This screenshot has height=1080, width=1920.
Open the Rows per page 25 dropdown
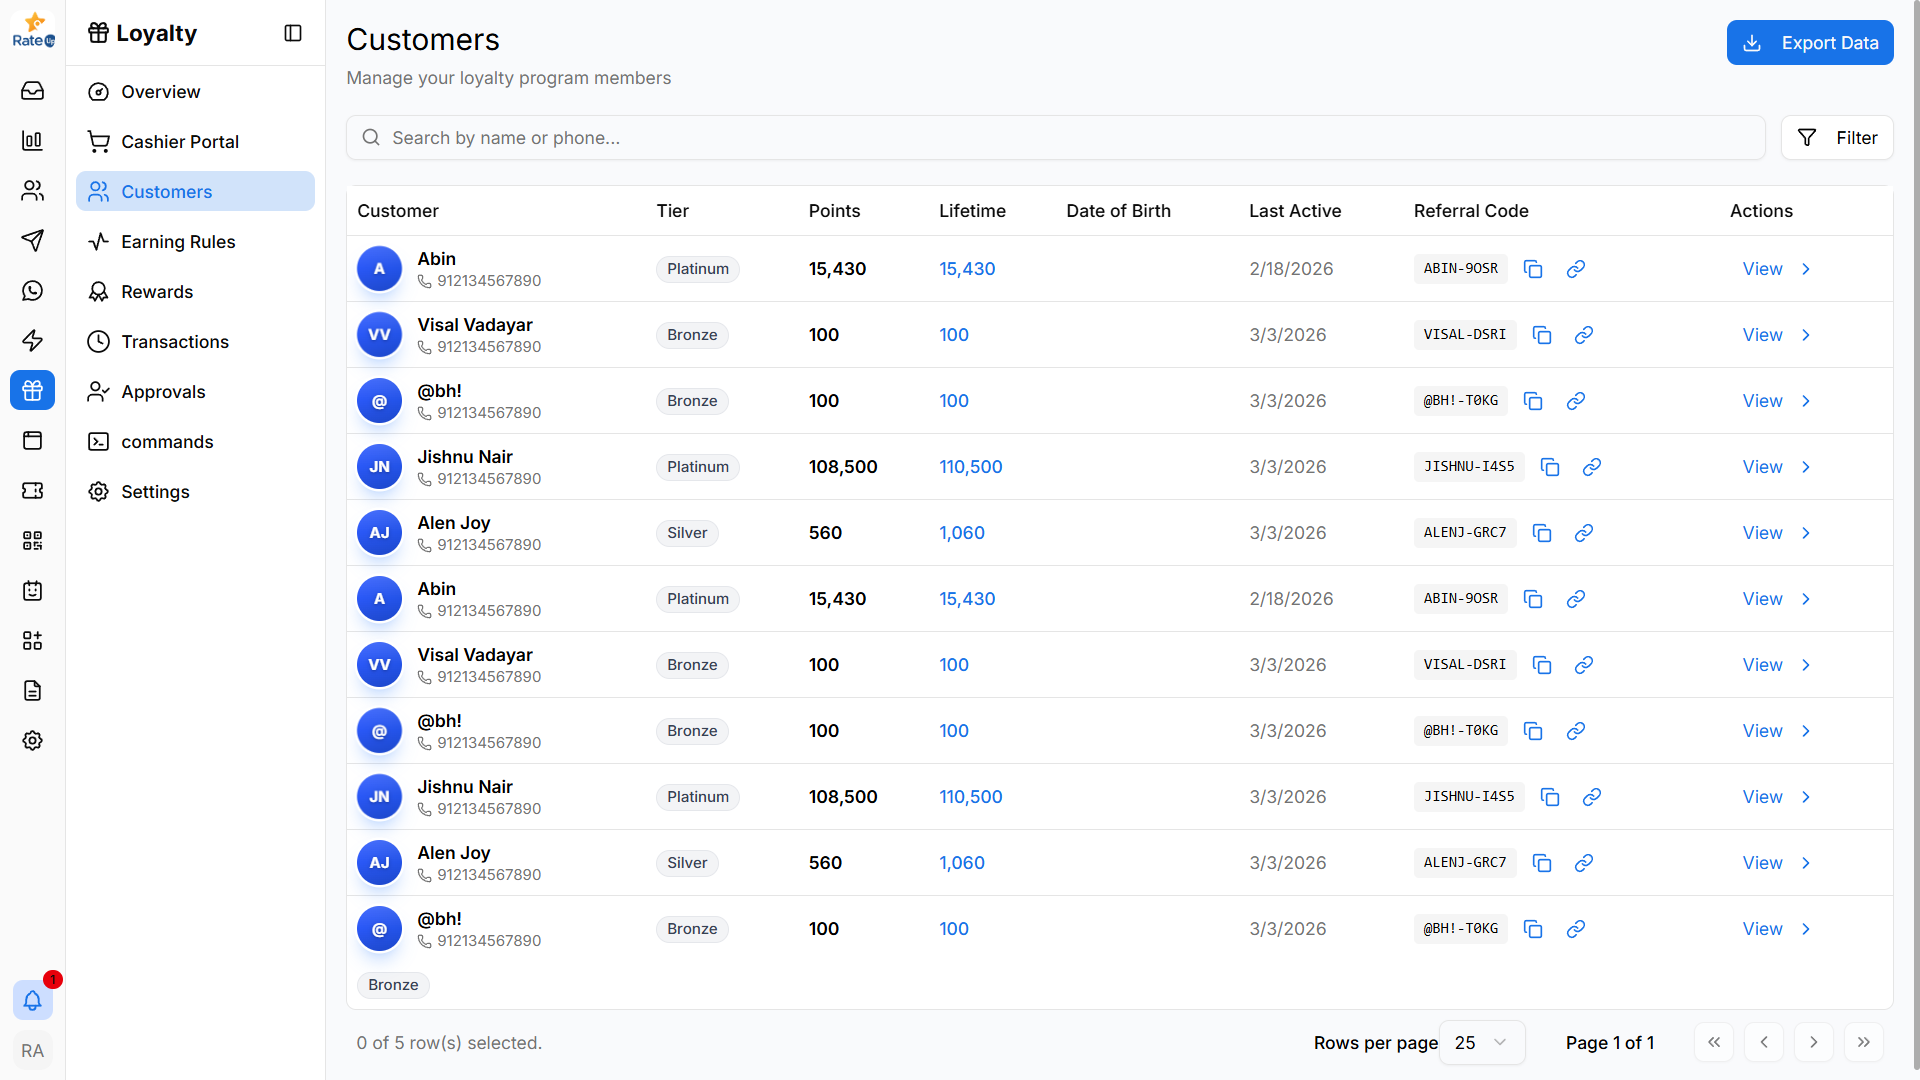tap(1481, 1042)
